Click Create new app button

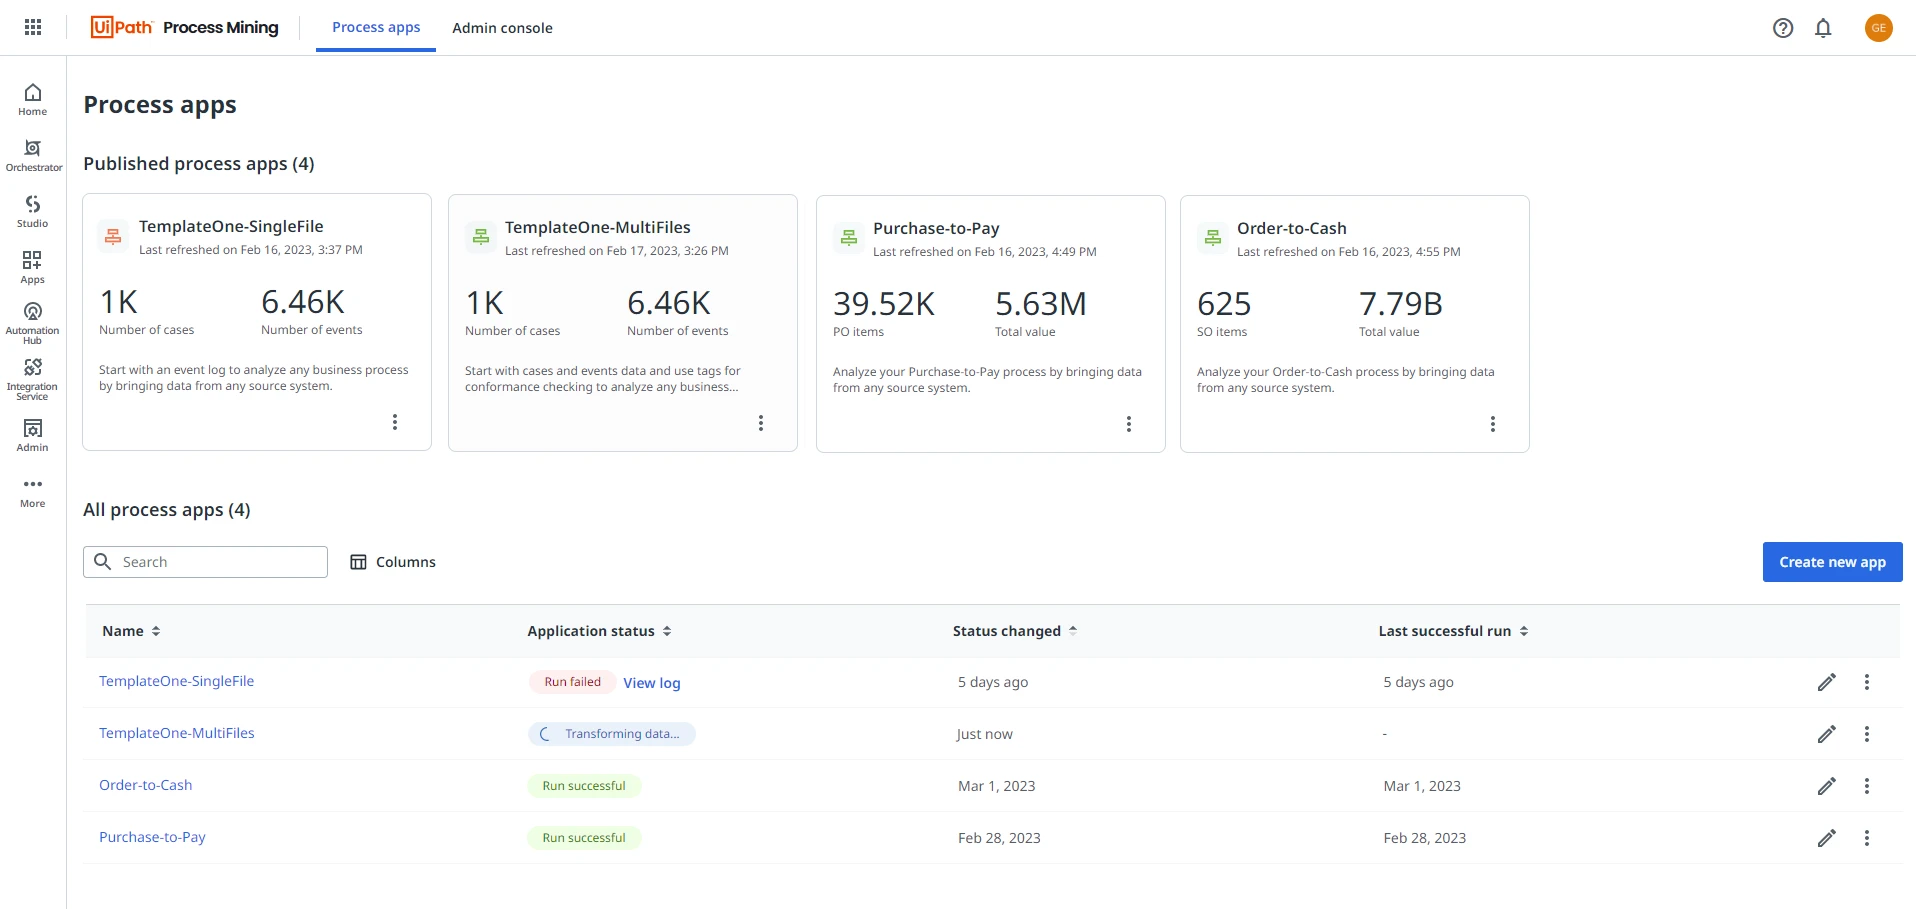tap(1832, 562)
